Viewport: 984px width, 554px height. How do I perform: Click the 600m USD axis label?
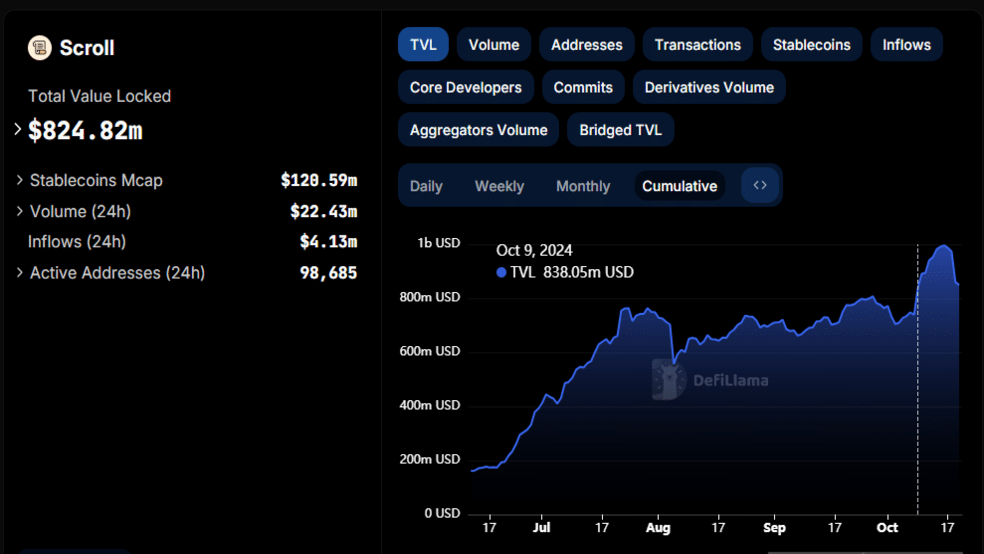click(430, 351)
